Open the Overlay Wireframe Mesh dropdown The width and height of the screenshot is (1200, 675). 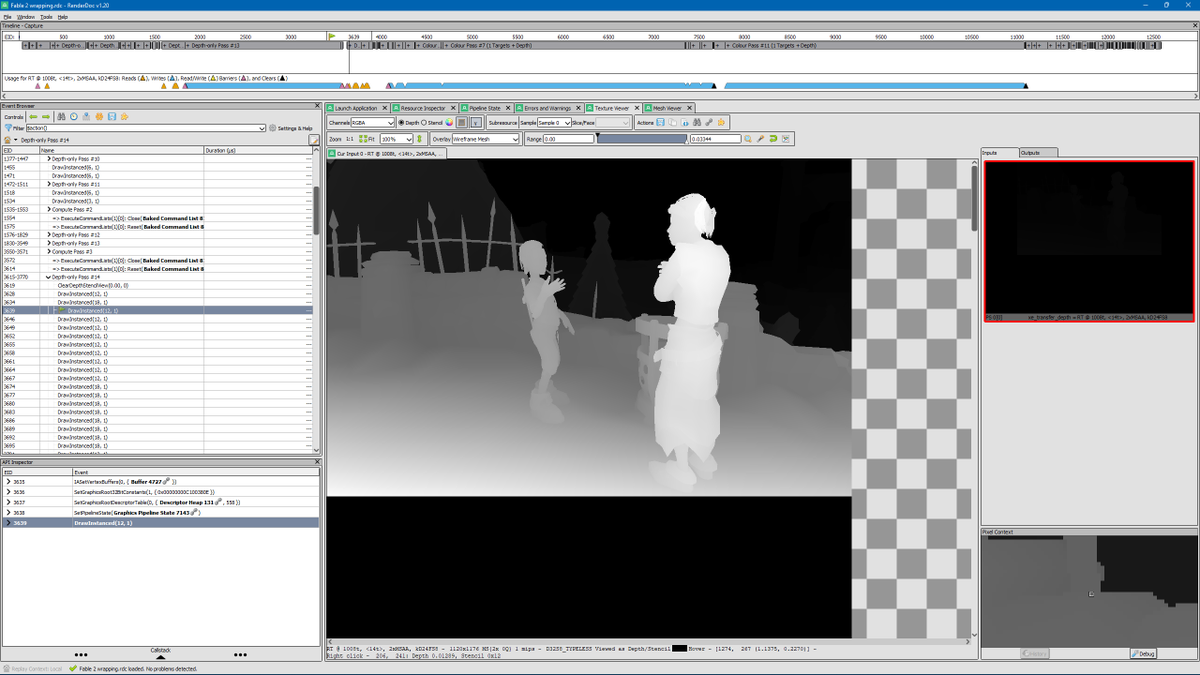486,139
